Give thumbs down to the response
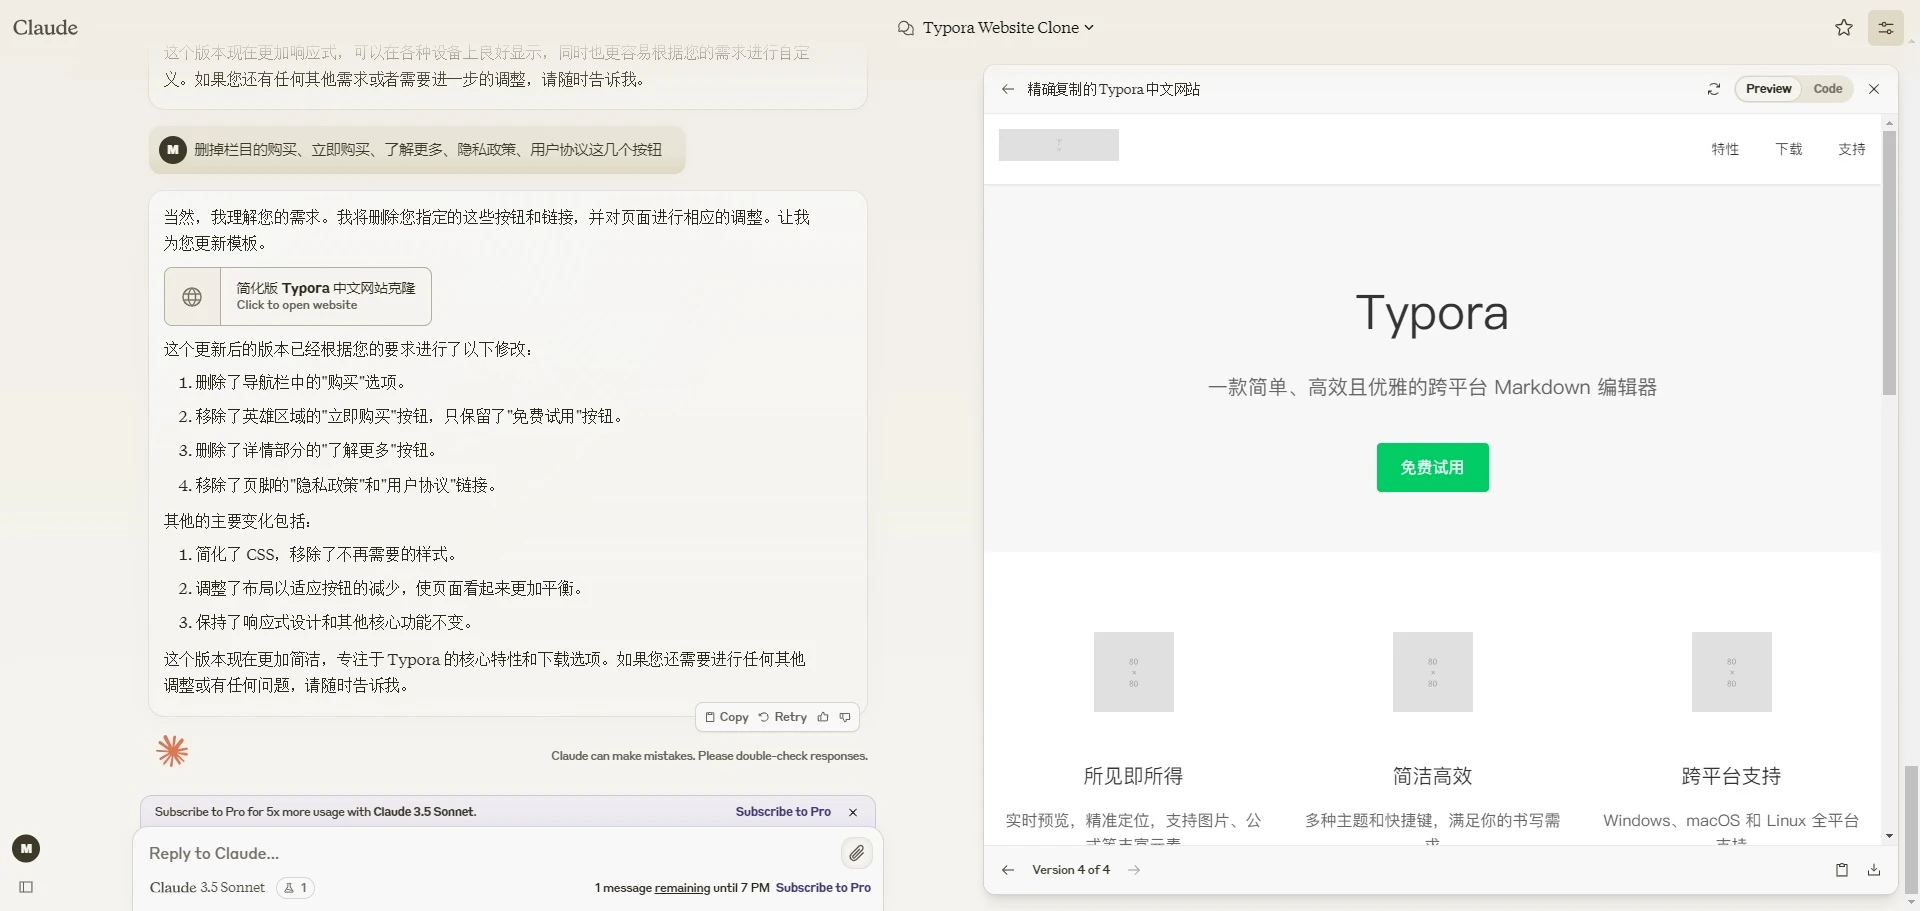The height and width of the screenshot is (911, 1920). [x=846, y=717]
